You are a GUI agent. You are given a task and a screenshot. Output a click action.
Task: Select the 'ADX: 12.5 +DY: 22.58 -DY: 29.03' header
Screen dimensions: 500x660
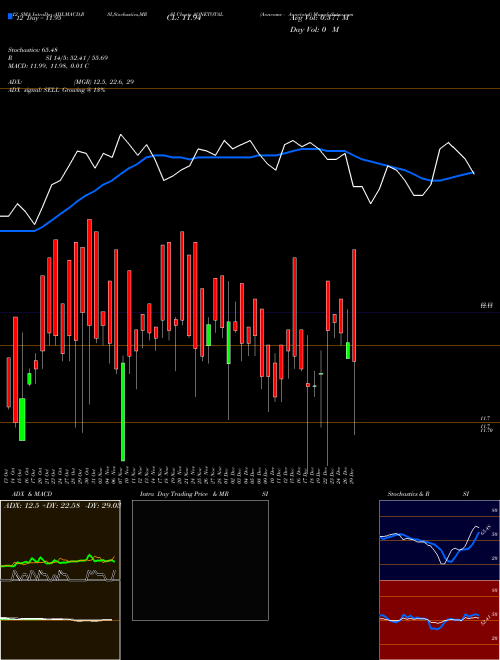pos(62,506)
